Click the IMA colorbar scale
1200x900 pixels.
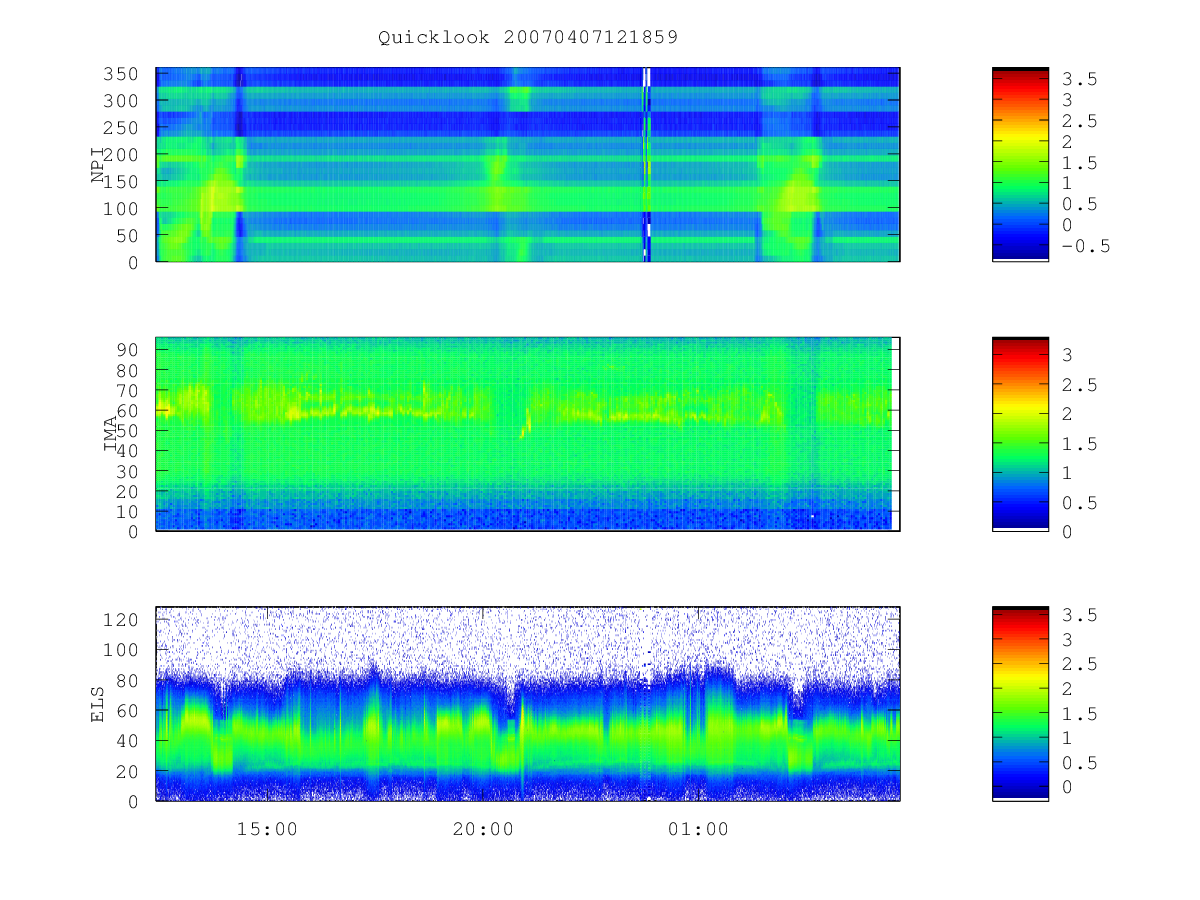point(1020,433)
